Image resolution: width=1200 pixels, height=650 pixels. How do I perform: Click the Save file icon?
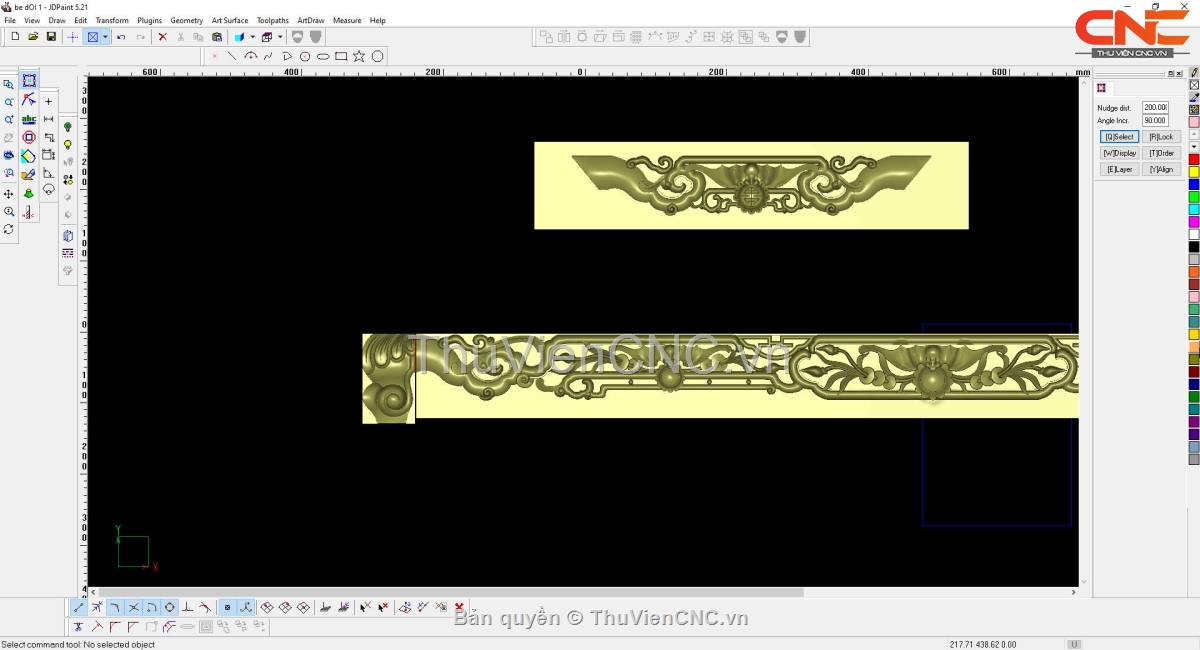(51, 37)
